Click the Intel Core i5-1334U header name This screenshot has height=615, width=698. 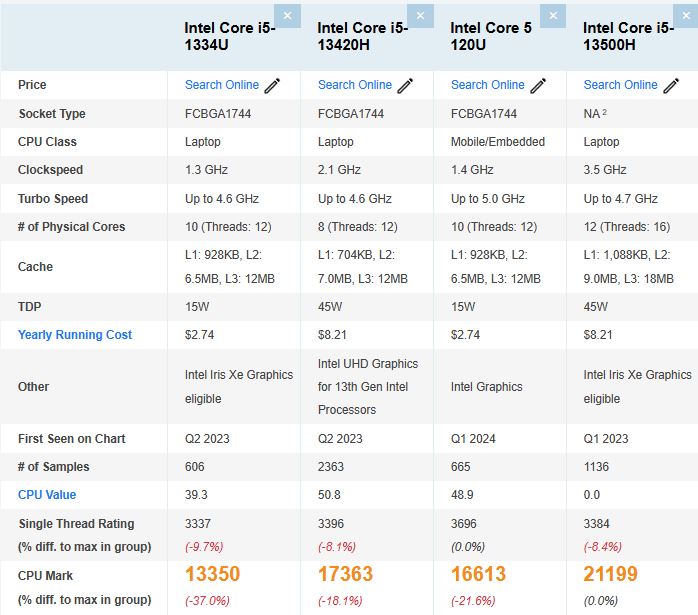pos(232,37)
